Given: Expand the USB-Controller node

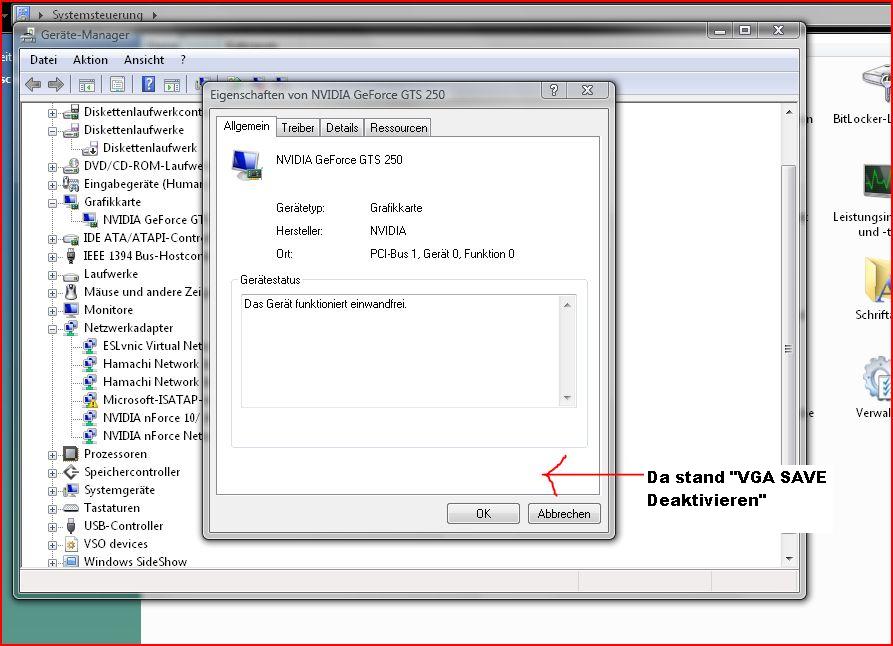Looking at the screenshot, I should [52, 527].
